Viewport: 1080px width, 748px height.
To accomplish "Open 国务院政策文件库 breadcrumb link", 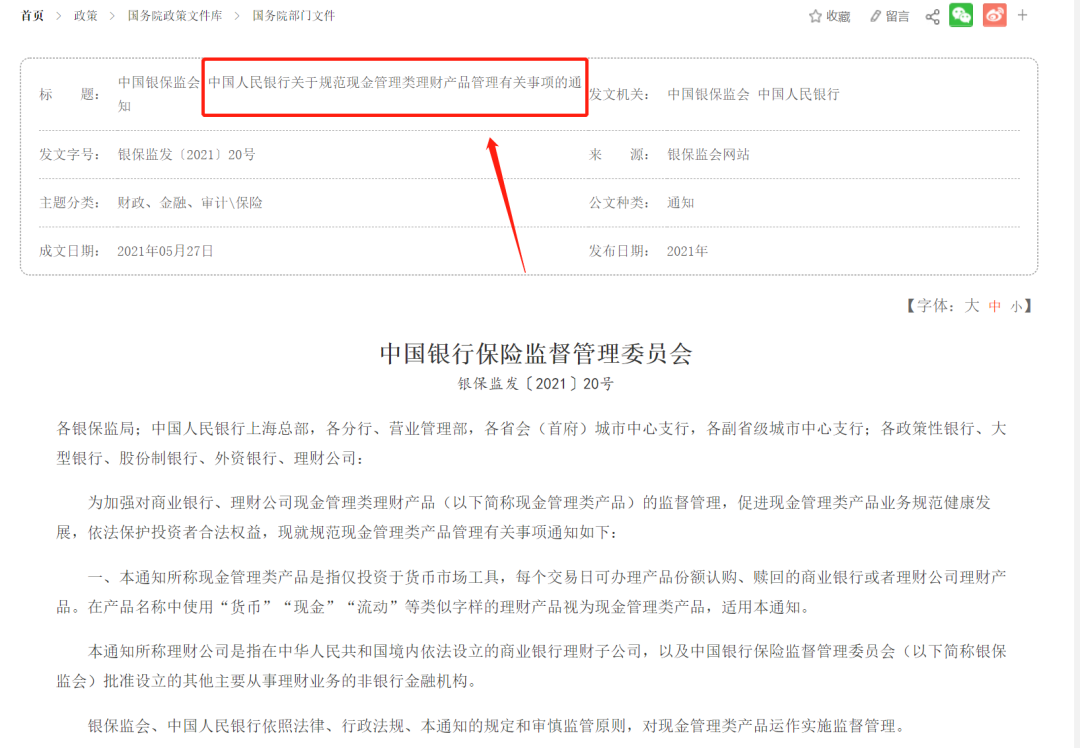I will coord(175,16).
